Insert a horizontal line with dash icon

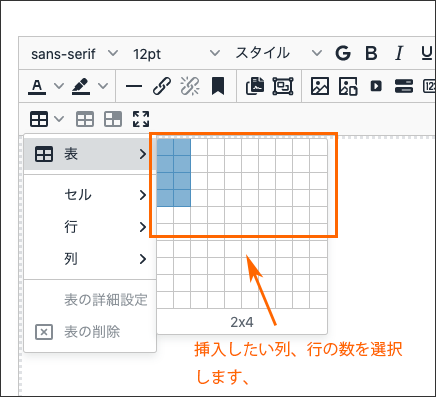pos(134,86)
